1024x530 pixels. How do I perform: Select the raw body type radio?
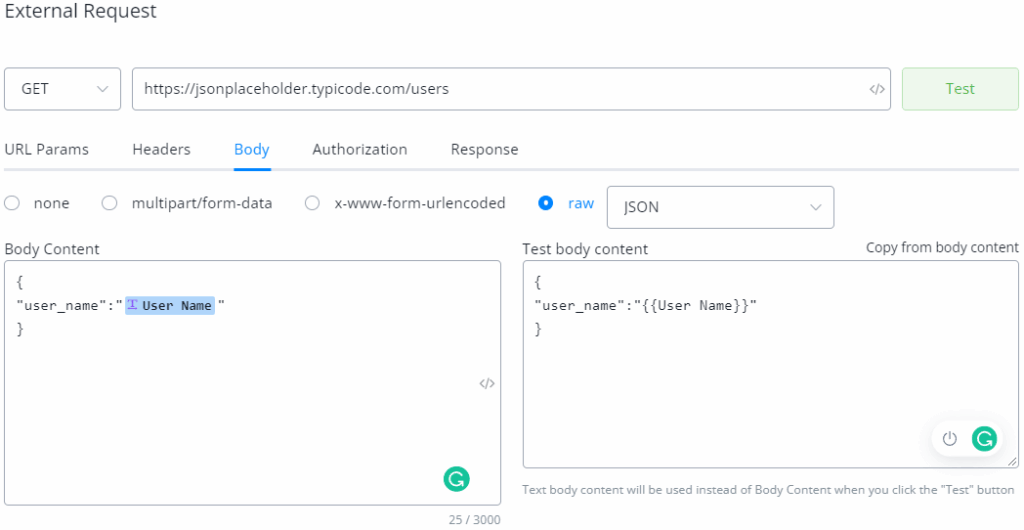click(x=546, y=203)
